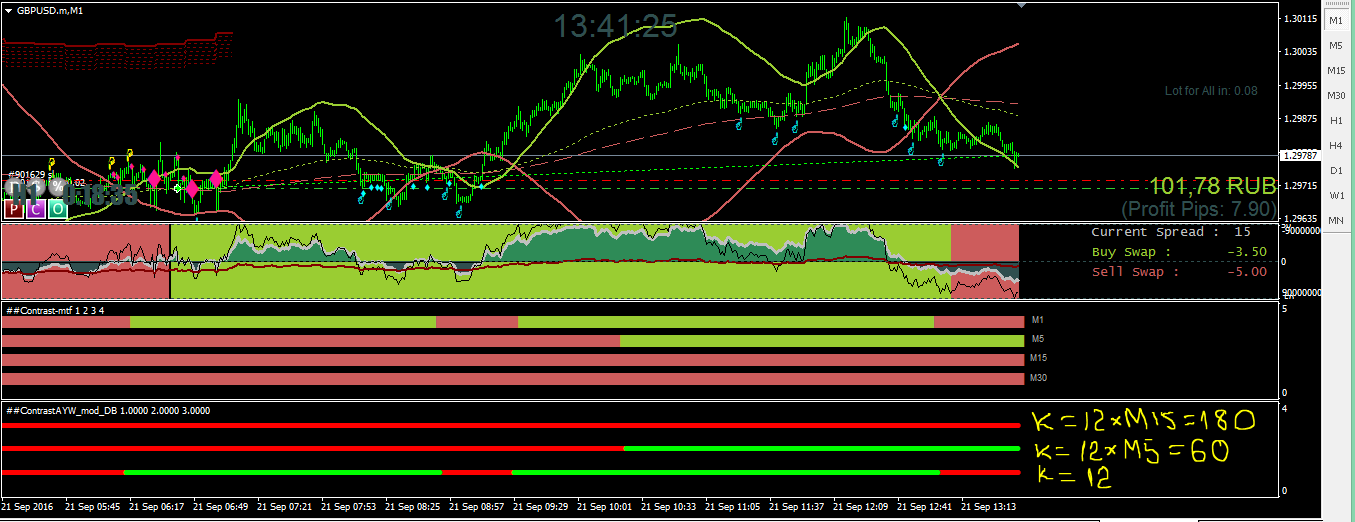Switch chart to M1 timeframe
Screen dimensions: 1355x522
[1336, 20]
